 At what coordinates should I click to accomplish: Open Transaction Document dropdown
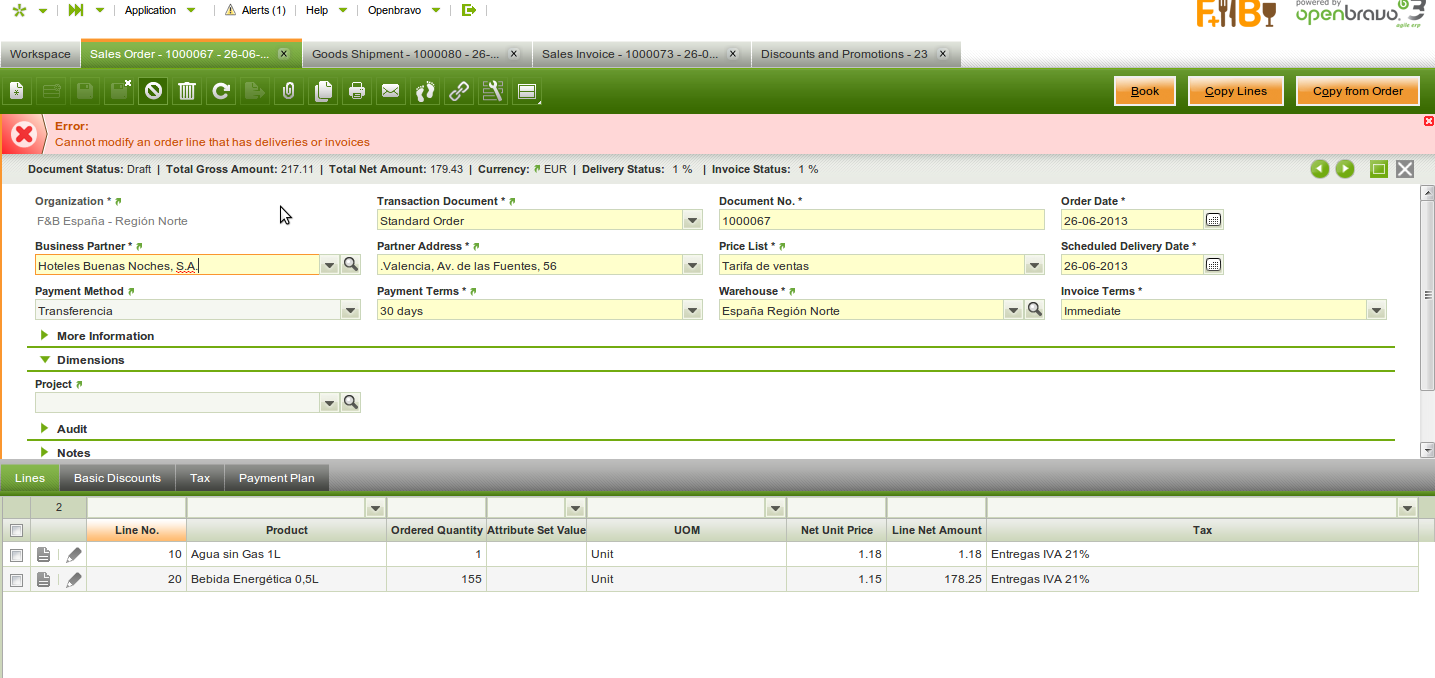point(692,220)
